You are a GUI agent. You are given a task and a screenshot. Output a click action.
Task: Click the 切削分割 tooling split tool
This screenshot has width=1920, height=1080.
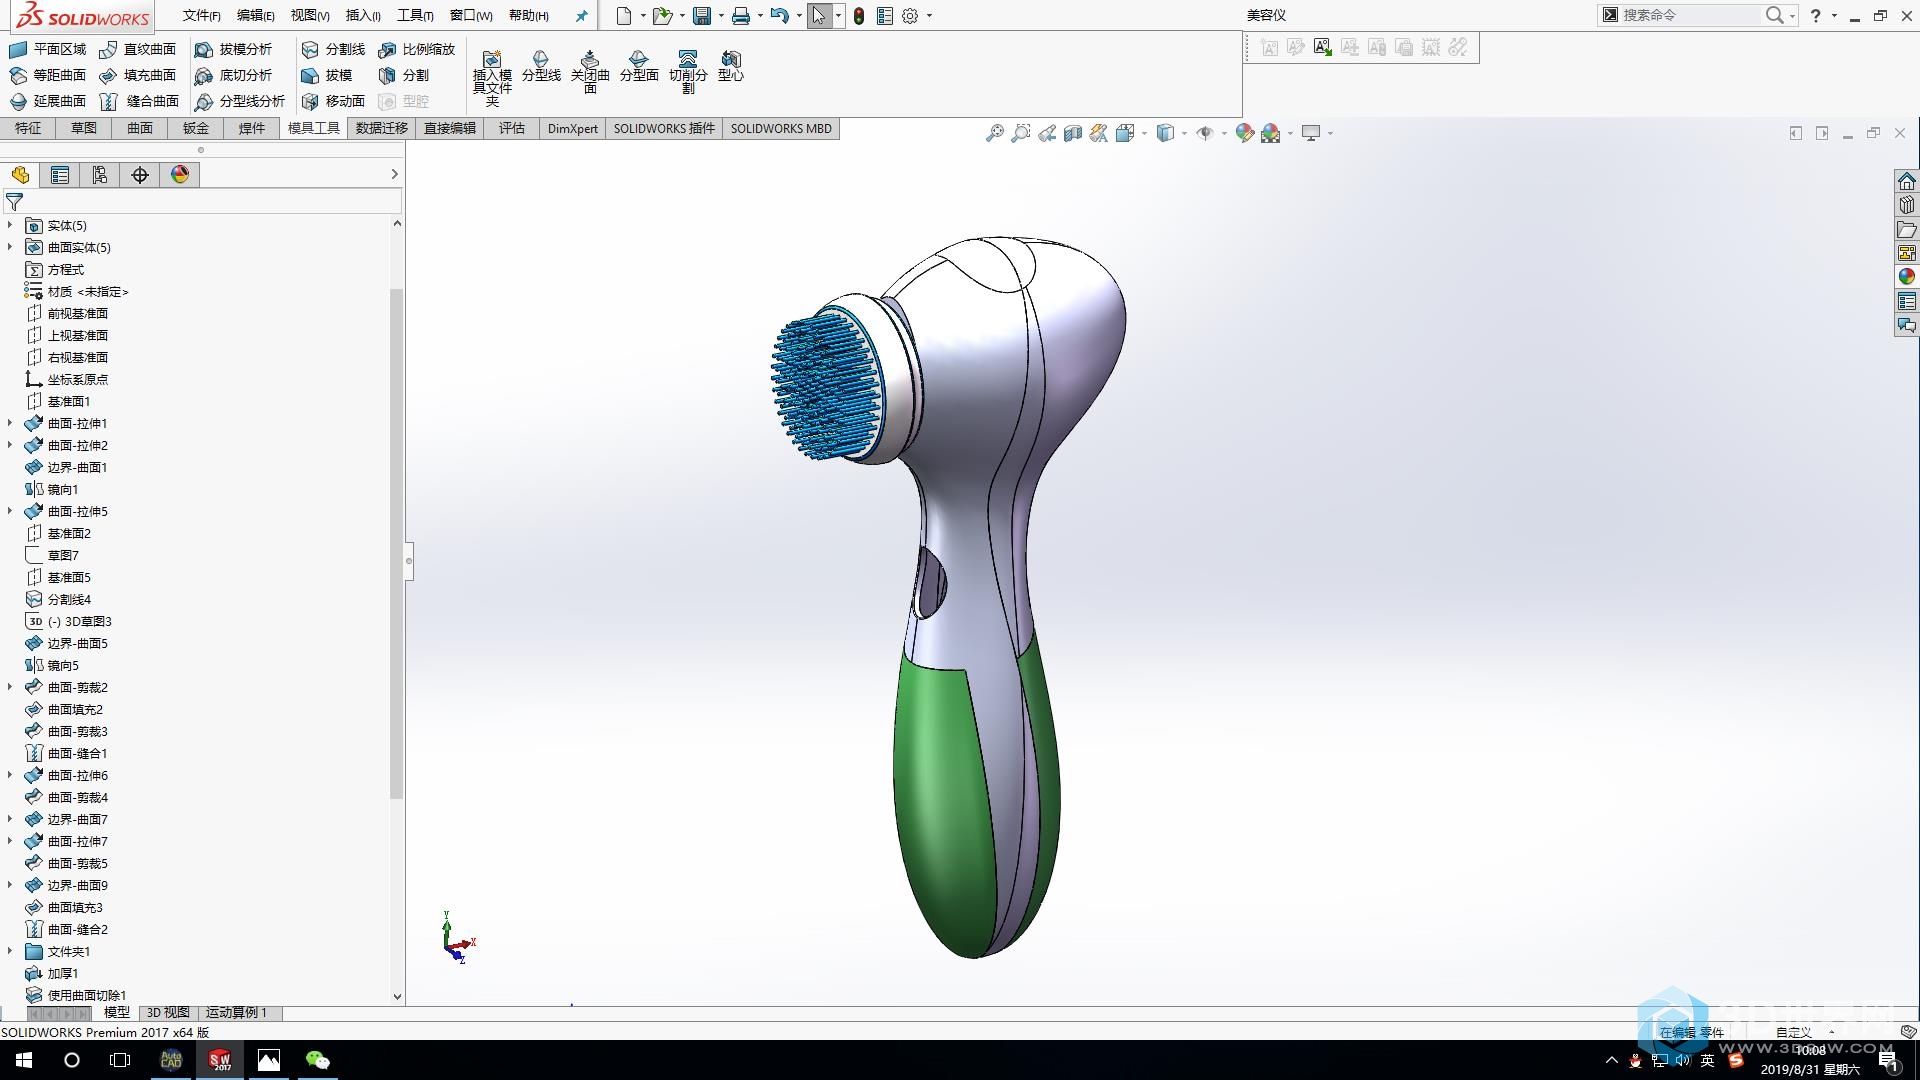[x=688, y=72]
